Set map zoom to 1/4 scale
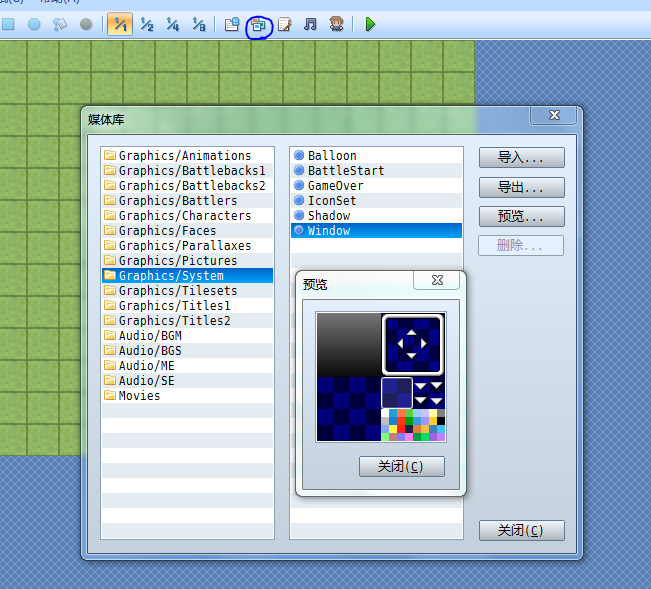 click(173, 24)
